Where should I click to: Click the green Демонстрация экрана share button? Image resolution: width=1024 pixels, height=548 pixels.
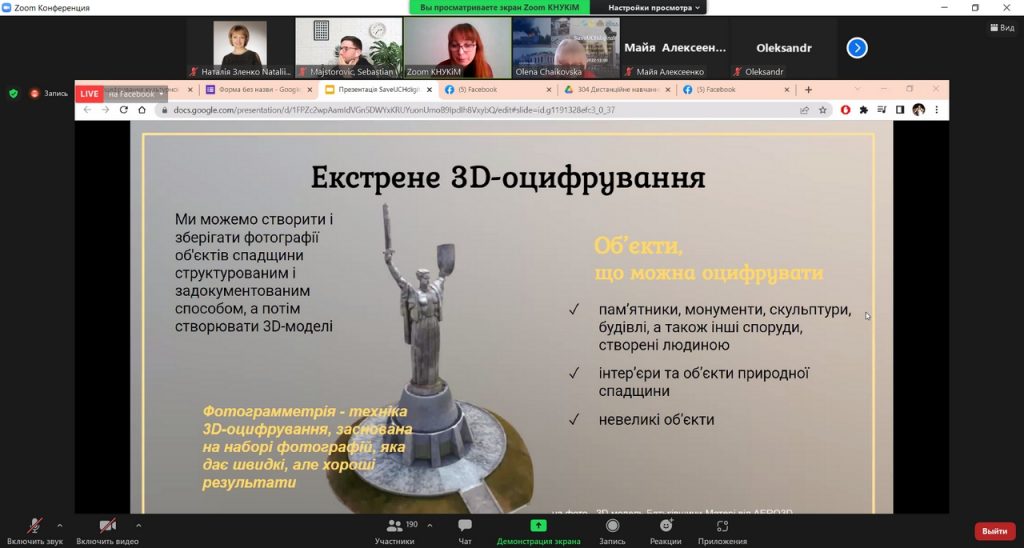pos(538,531)
